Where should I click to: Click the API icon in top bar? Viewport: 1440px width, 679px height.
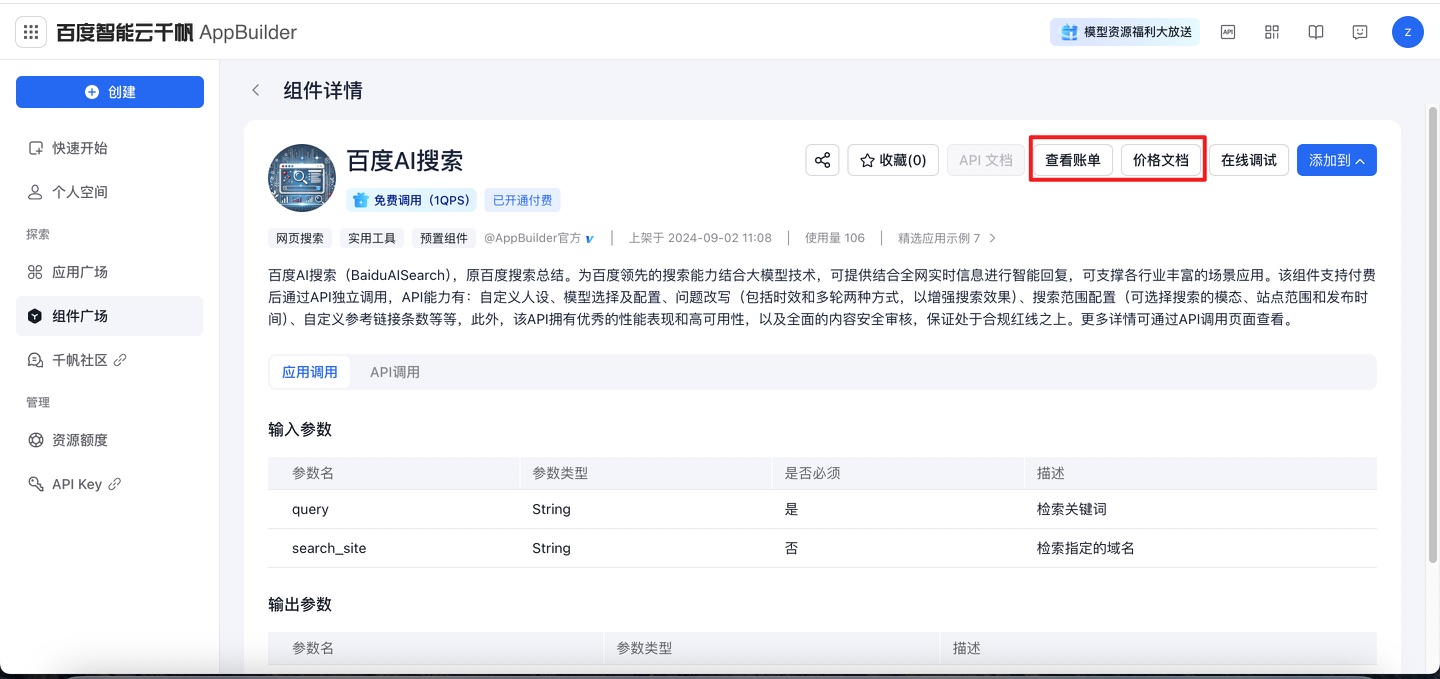1228,32
